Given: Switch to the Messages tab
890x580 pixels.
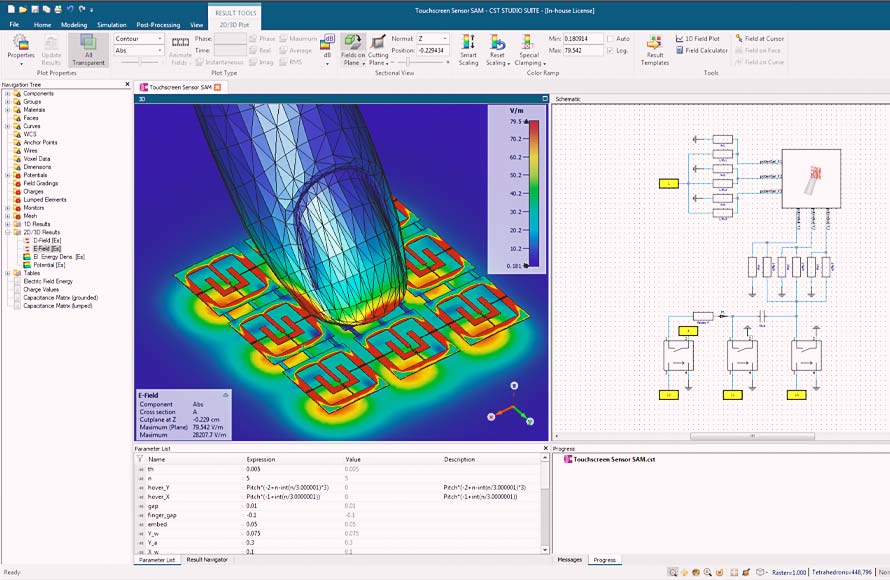Looking at the screenshot, I should click(x=569, y=560).
